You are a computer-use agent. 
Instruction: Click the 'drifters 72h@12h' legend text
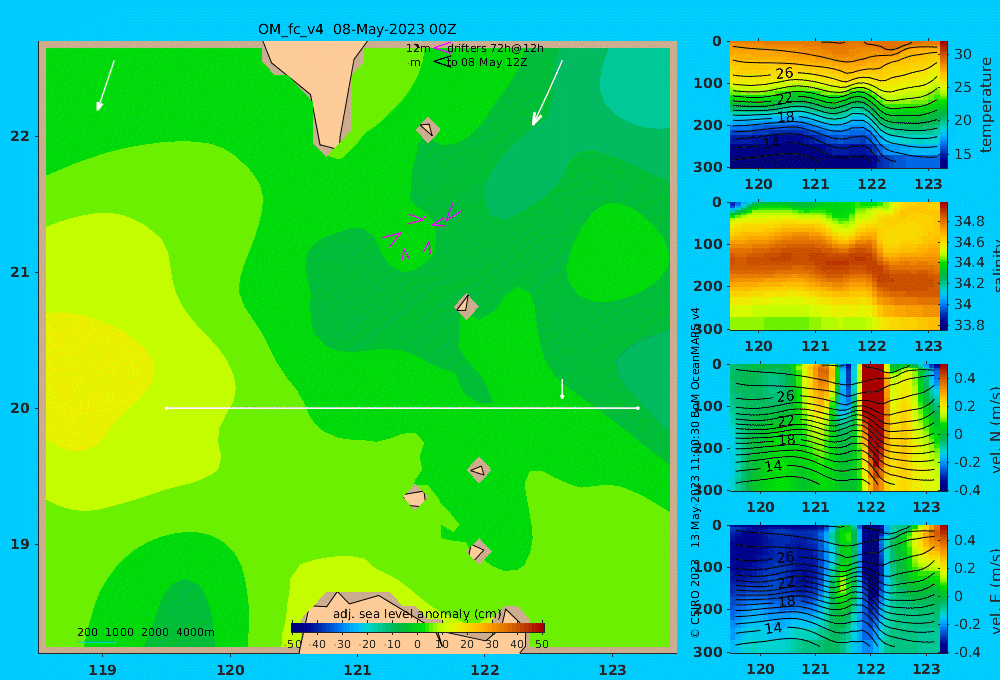(x=496, y=48)
